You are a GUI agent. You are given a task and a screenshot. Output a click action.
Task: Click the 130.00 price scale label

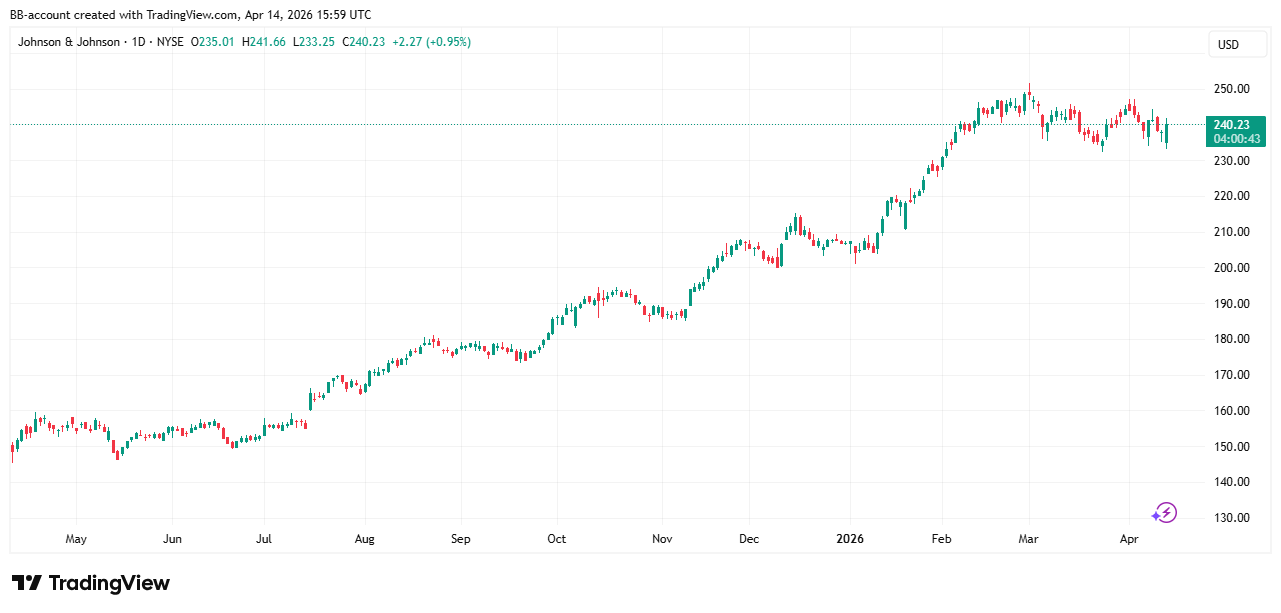point(1229,517)
